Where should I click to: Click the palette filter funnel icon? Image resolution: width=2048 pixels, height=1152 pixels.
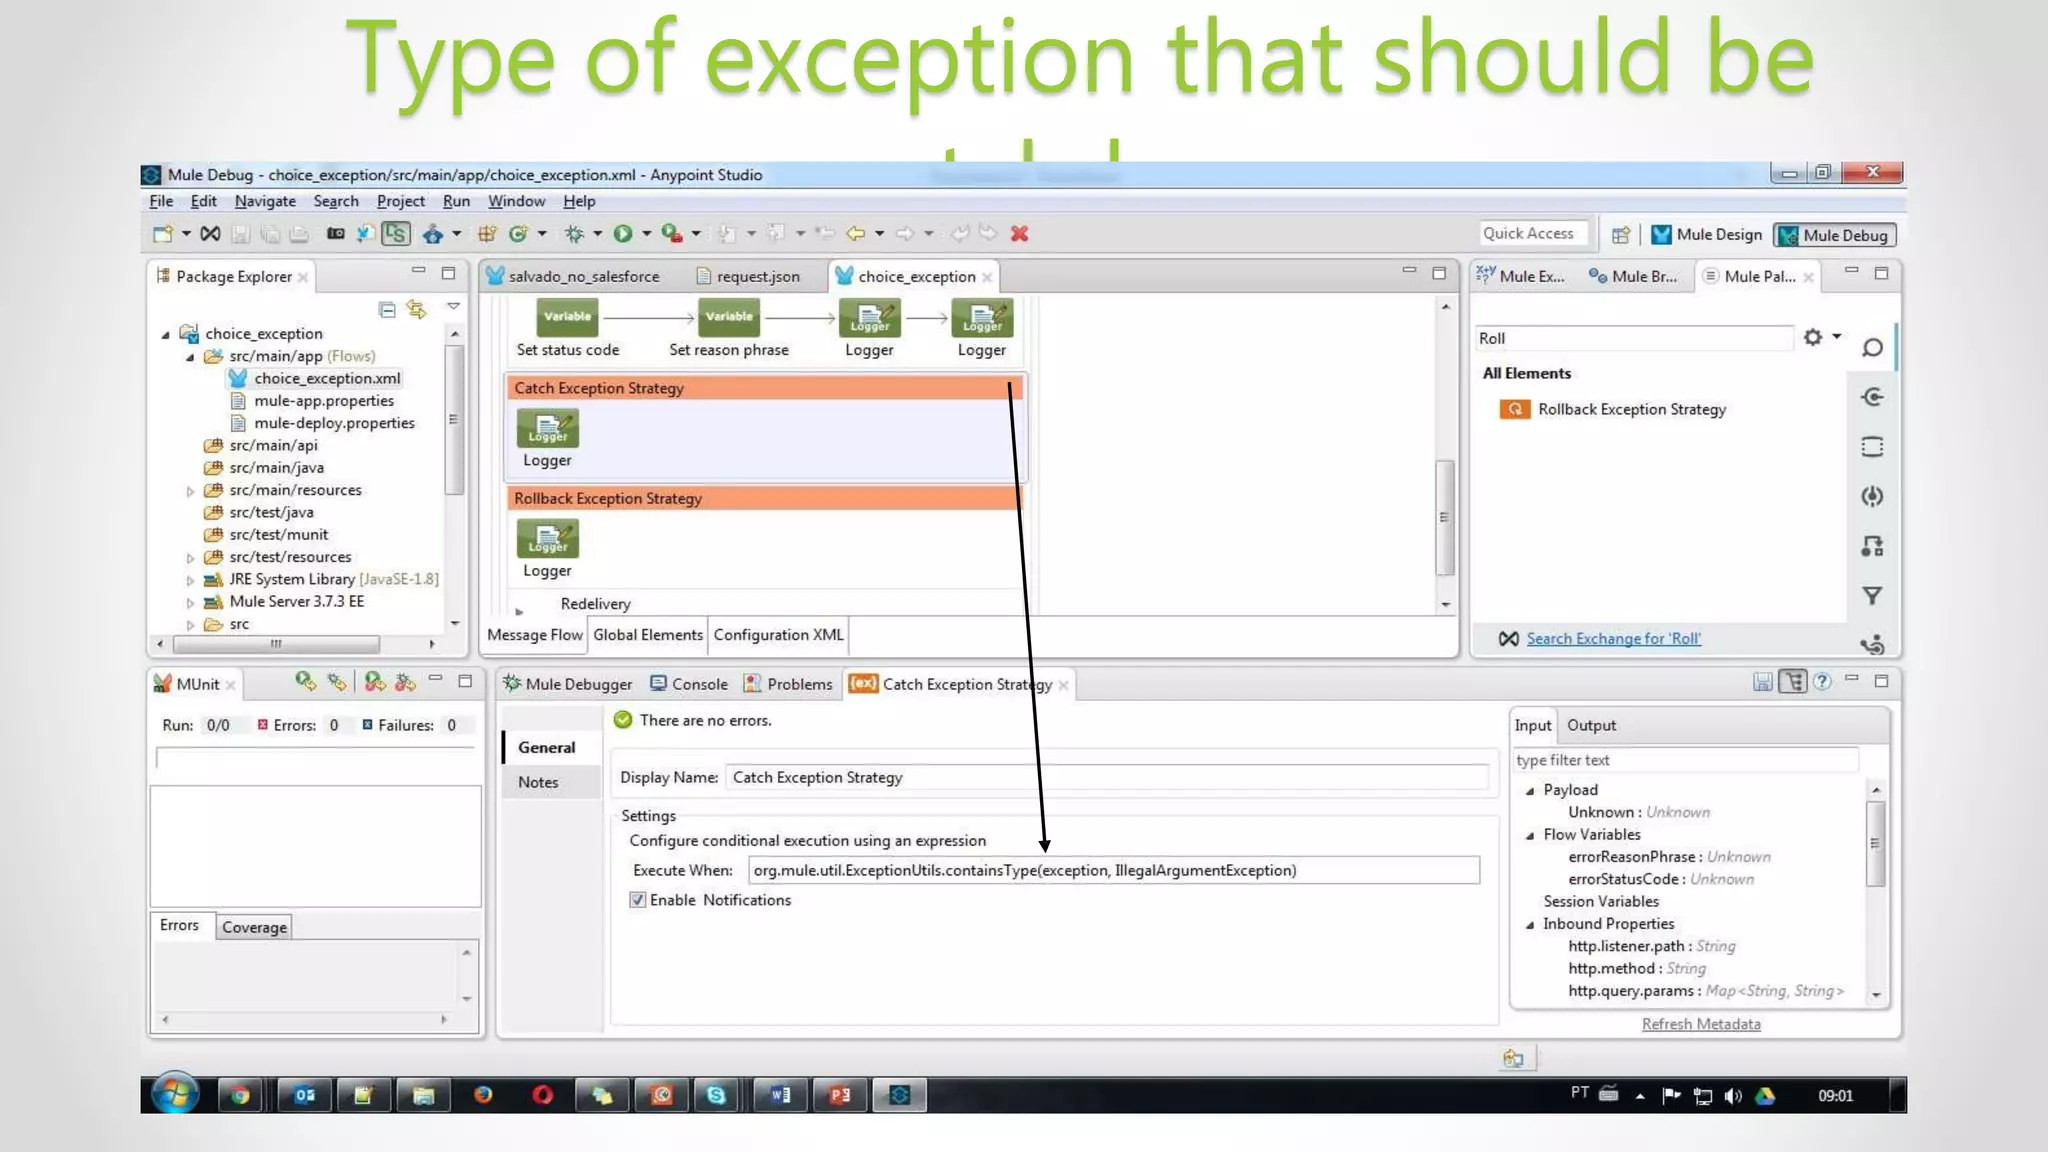pos(1872,596)
